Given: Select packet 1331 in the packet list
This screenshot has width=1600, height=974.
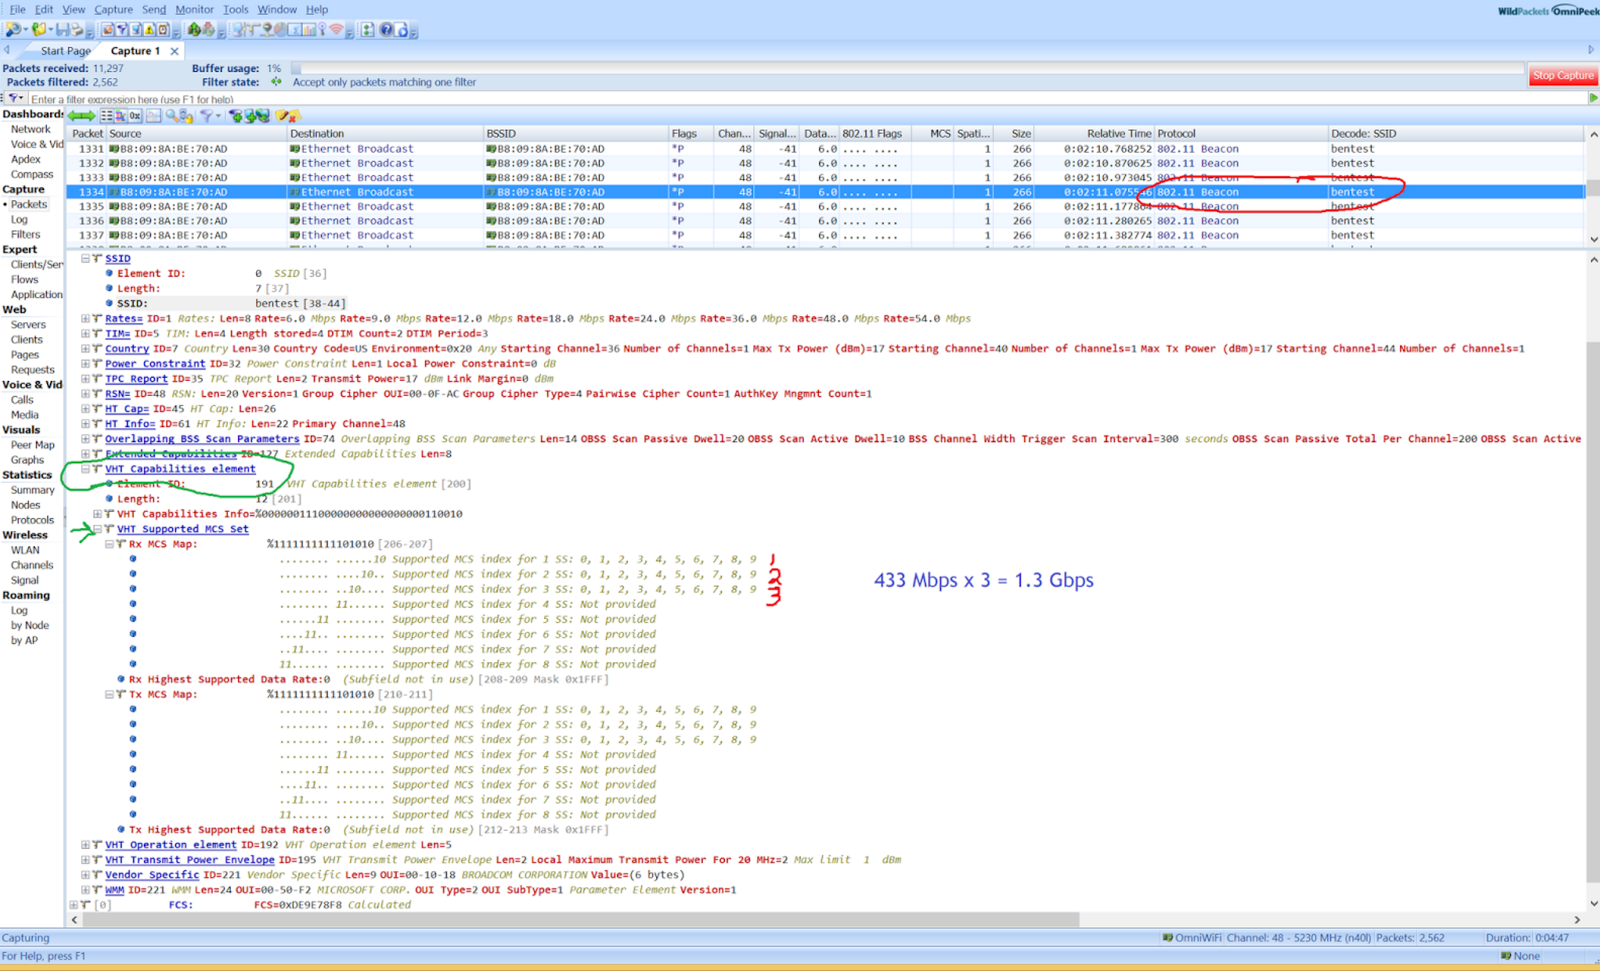Looking at the screenshot, I should pyautogui.click(x=825, y=149).
